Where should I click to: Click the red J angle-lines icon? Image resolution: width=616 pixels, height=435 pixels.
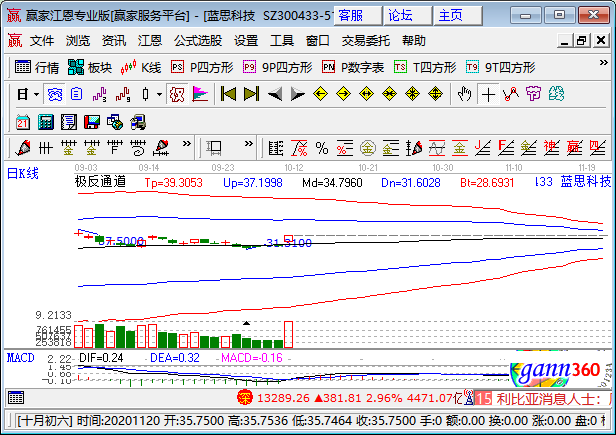(x=483, y=148)
